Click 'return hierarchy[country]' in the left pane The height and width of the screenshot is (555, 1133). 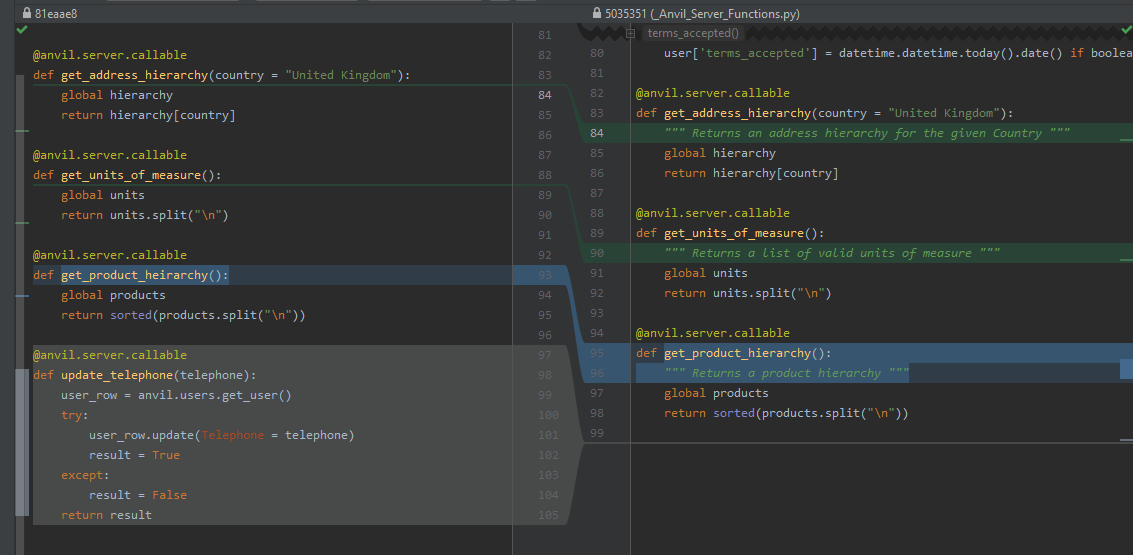point(148,115)
